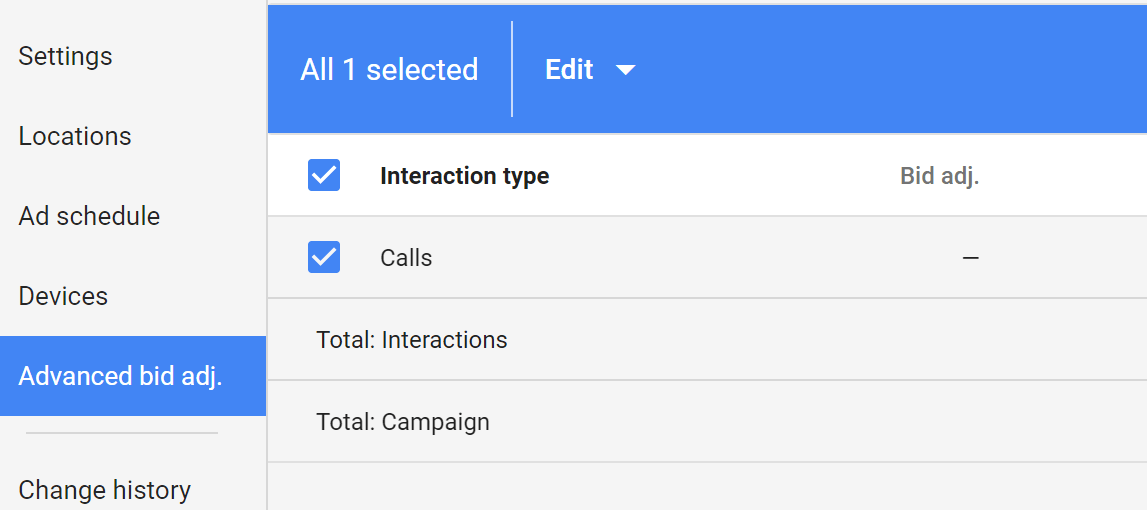Screen dimensions: 1147x510
Task: Go to Locations in sidebar
Action: 75,136
